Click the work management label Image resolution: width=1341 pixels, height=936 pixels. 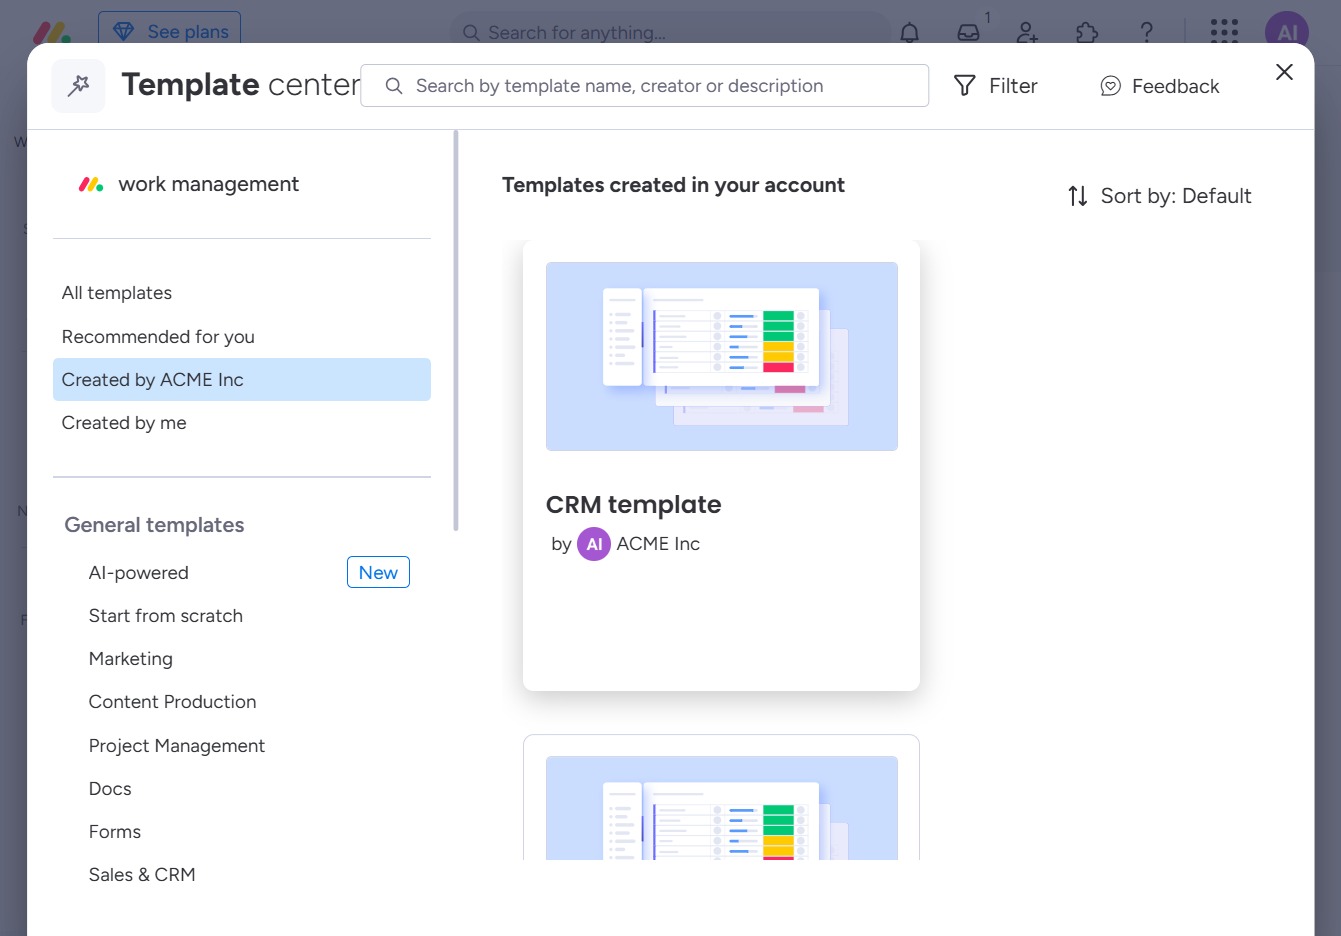click(208, 184)
